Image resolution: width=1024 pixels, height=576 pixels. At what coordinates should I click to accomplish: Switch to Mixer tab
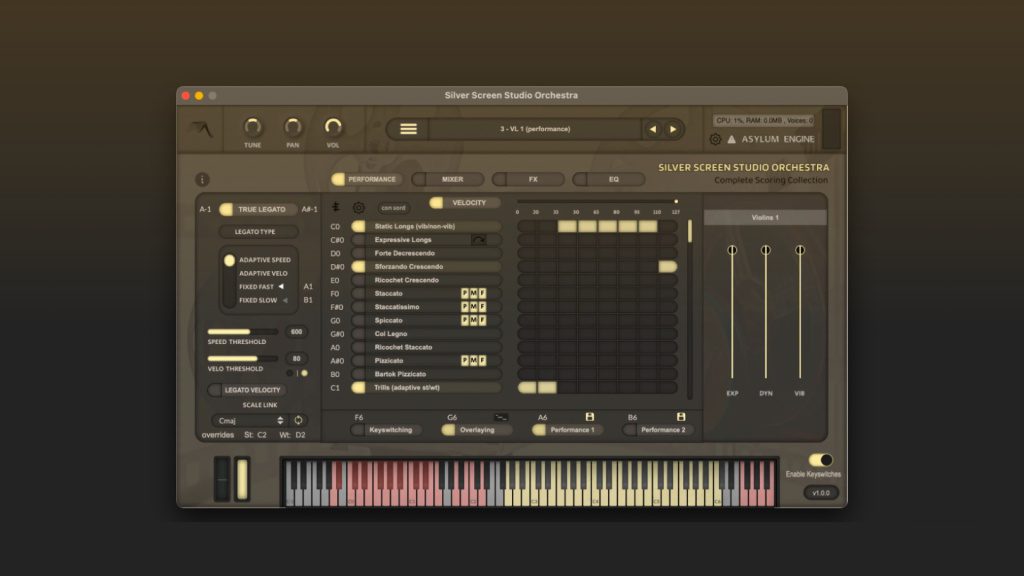(448, 179)
